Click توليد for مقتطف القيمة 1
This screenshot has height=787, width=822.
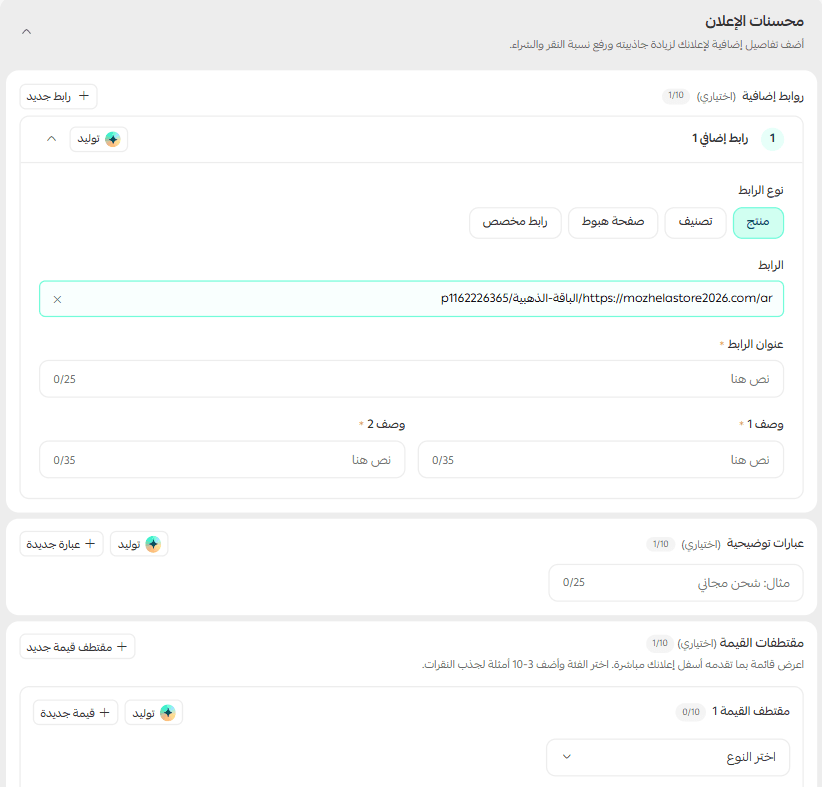pos(154,713)
